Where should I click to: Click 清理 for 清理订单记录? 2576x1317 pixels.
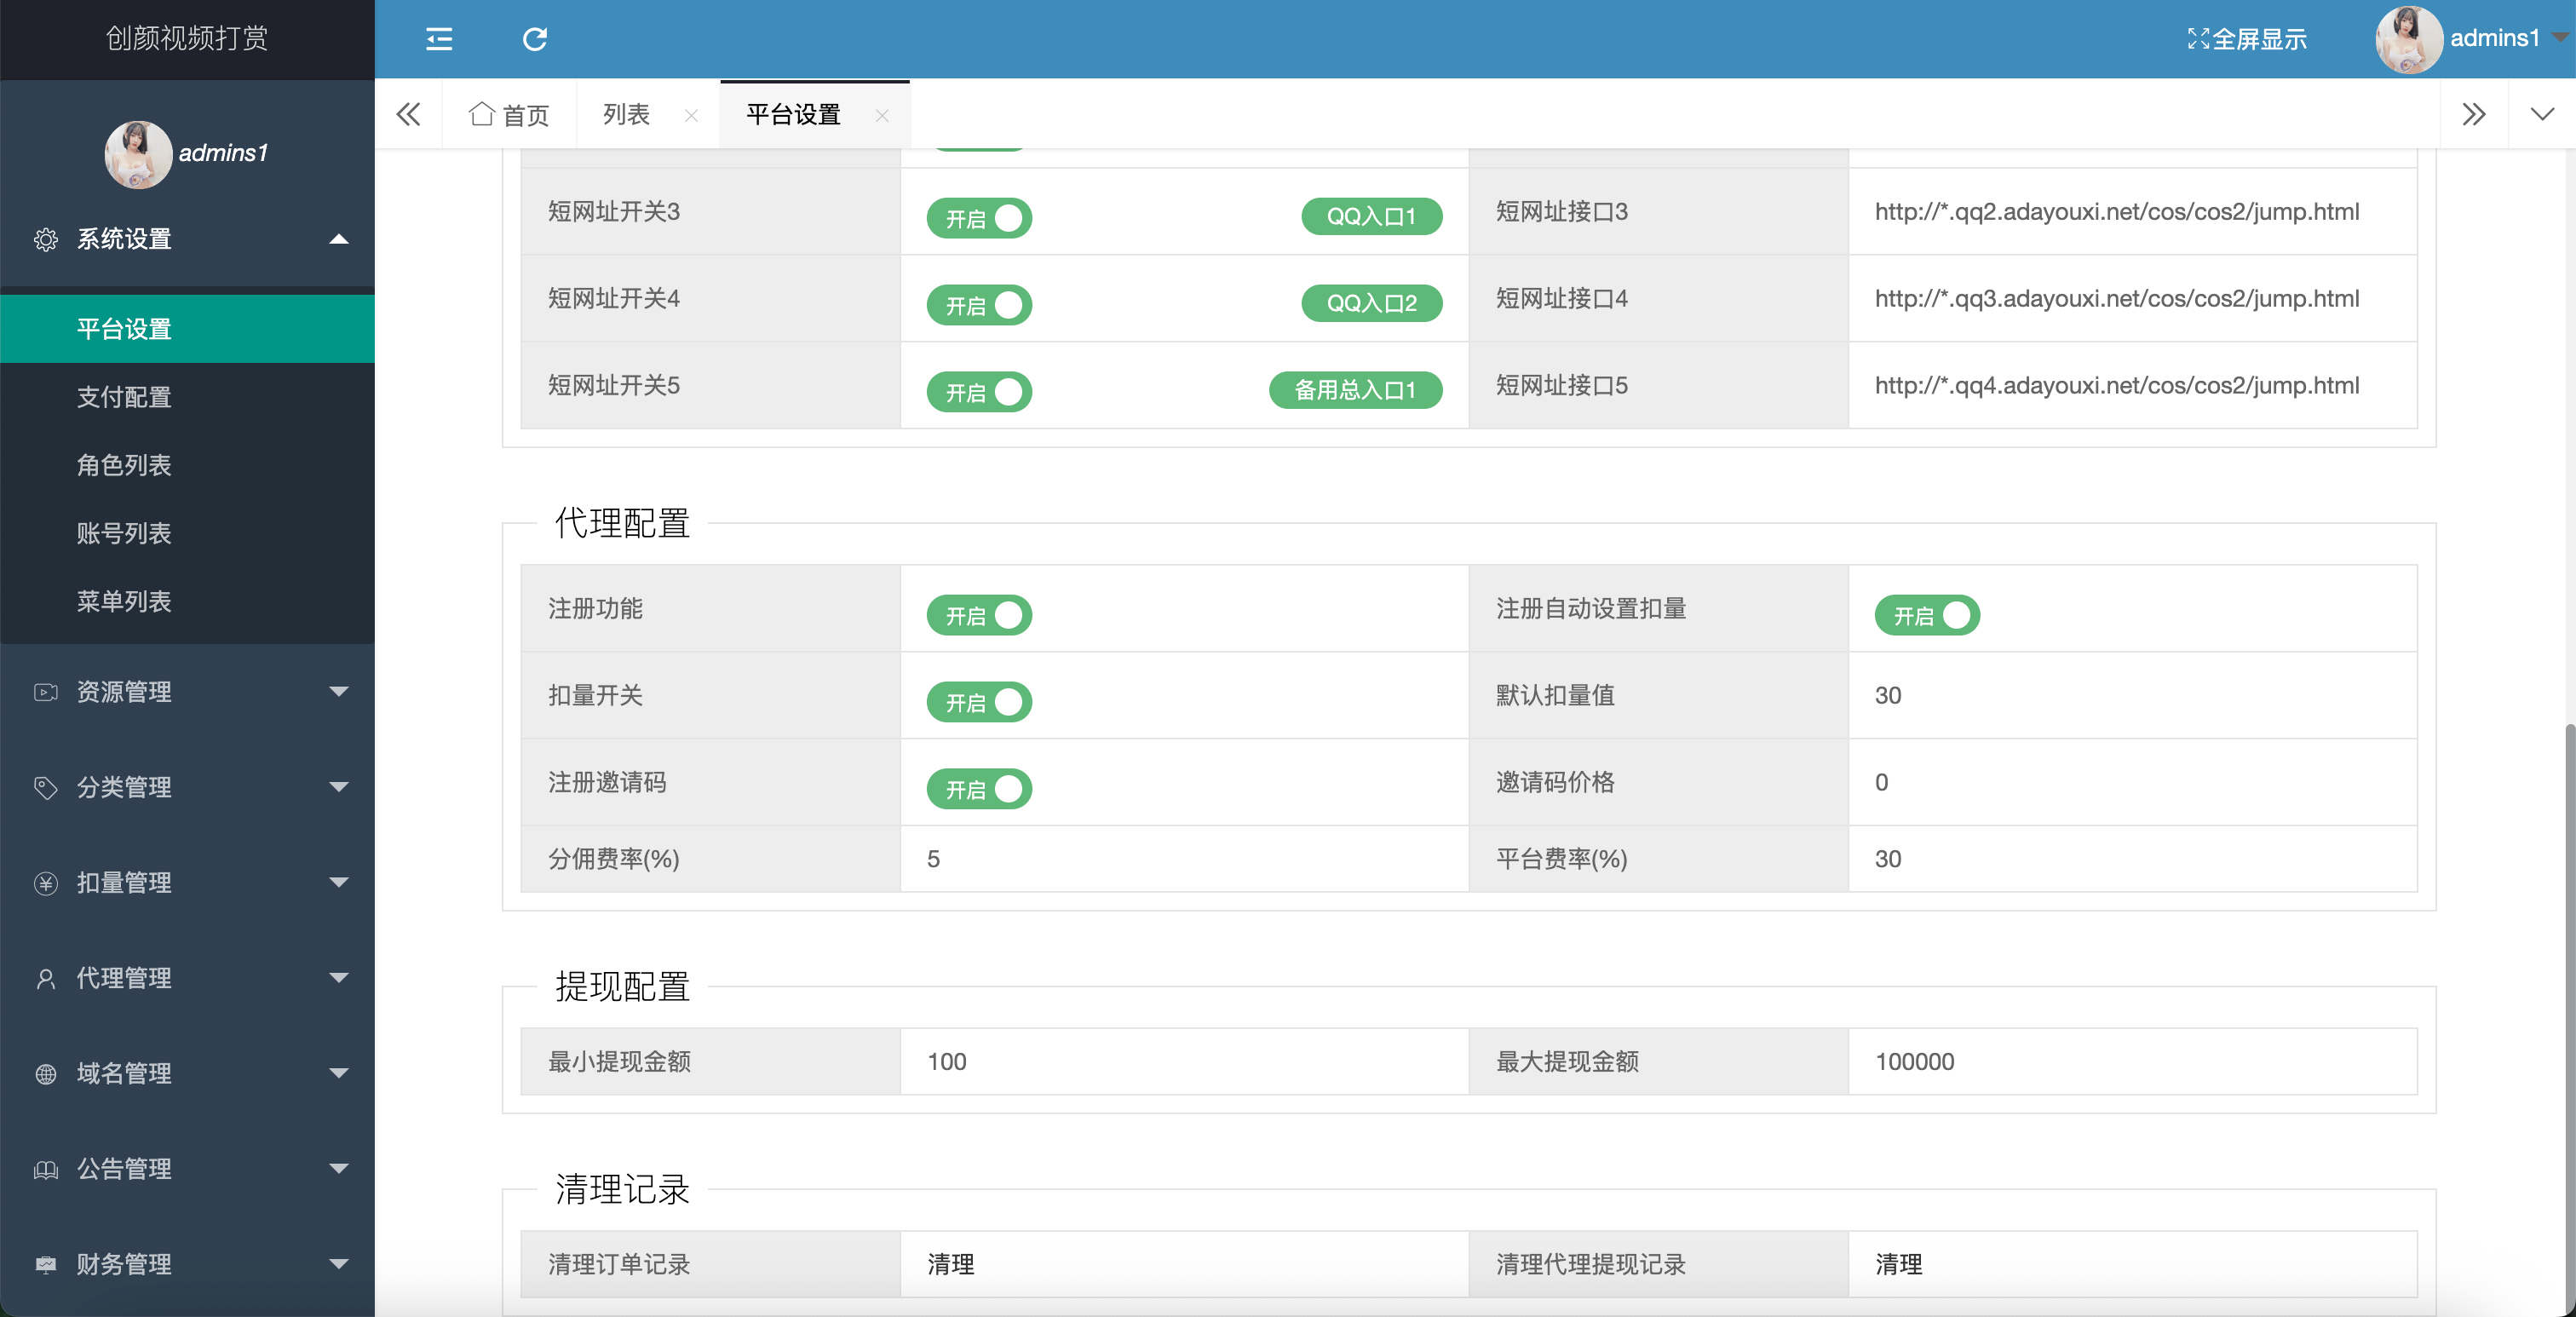(950, 1264)
